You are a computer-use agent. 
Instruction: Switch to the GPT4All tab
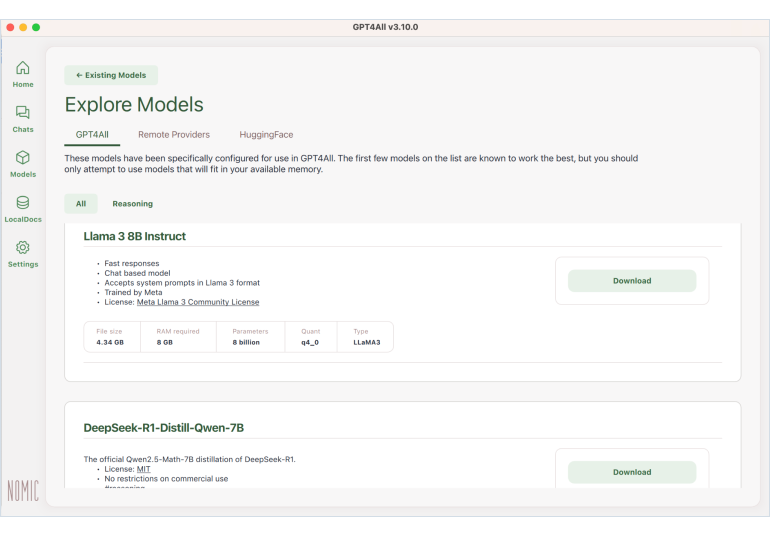coord(92,135)
